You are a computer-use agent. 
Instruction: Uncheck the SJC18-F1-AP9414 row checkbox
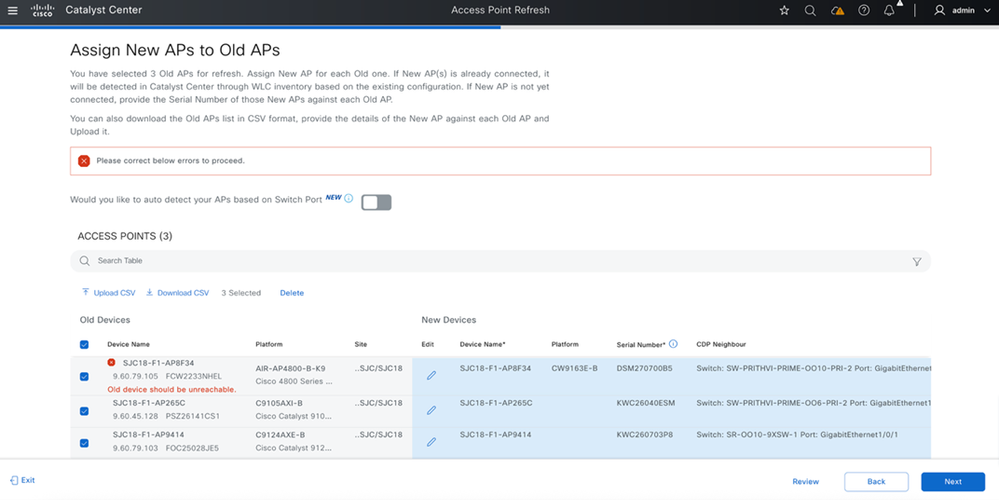click(84, 443)
